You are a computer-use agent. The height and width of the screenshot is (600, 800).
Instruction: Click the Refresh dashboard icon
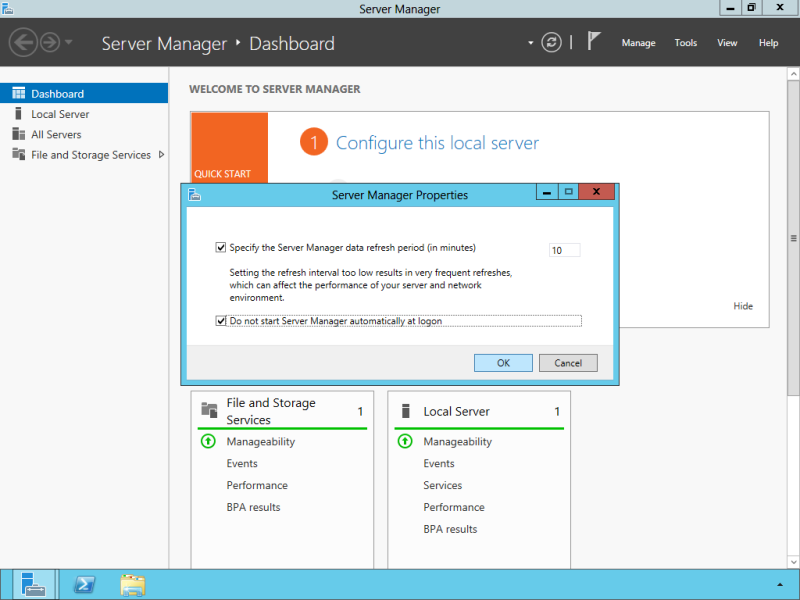551,42
